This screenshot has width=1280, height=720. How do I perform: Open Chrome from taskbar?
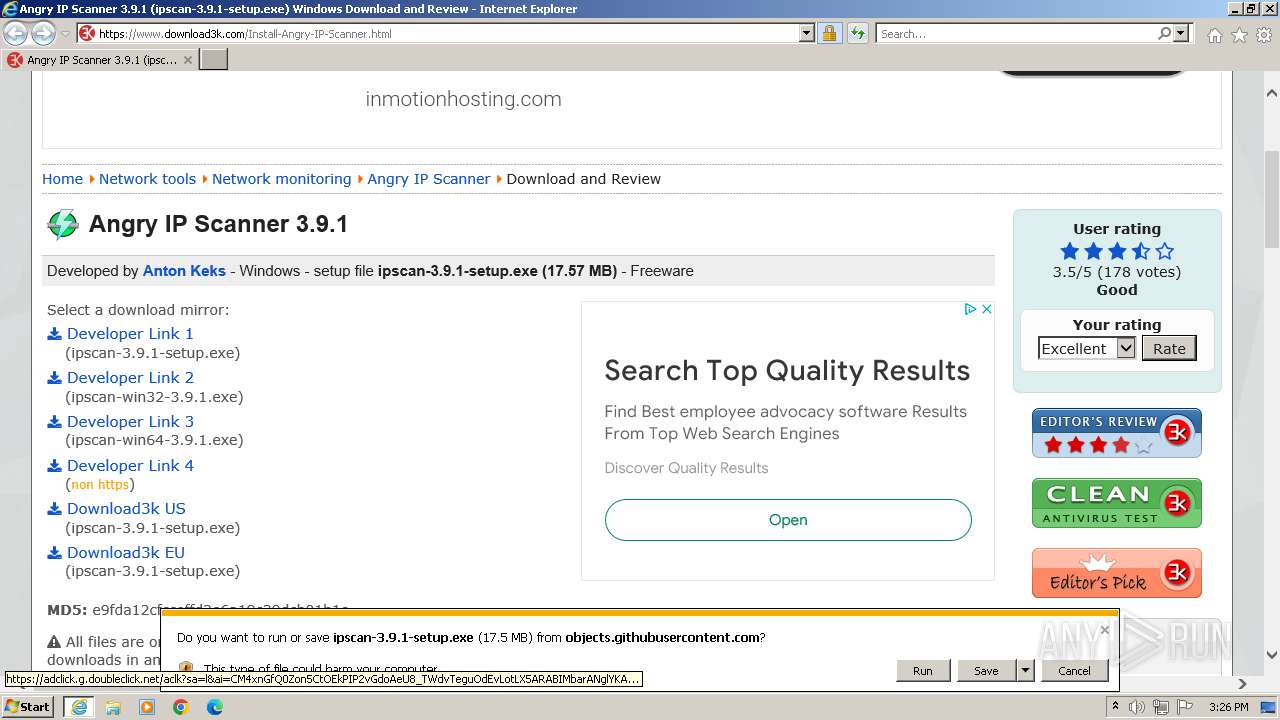pyautogui.click(x=181, y=707)
